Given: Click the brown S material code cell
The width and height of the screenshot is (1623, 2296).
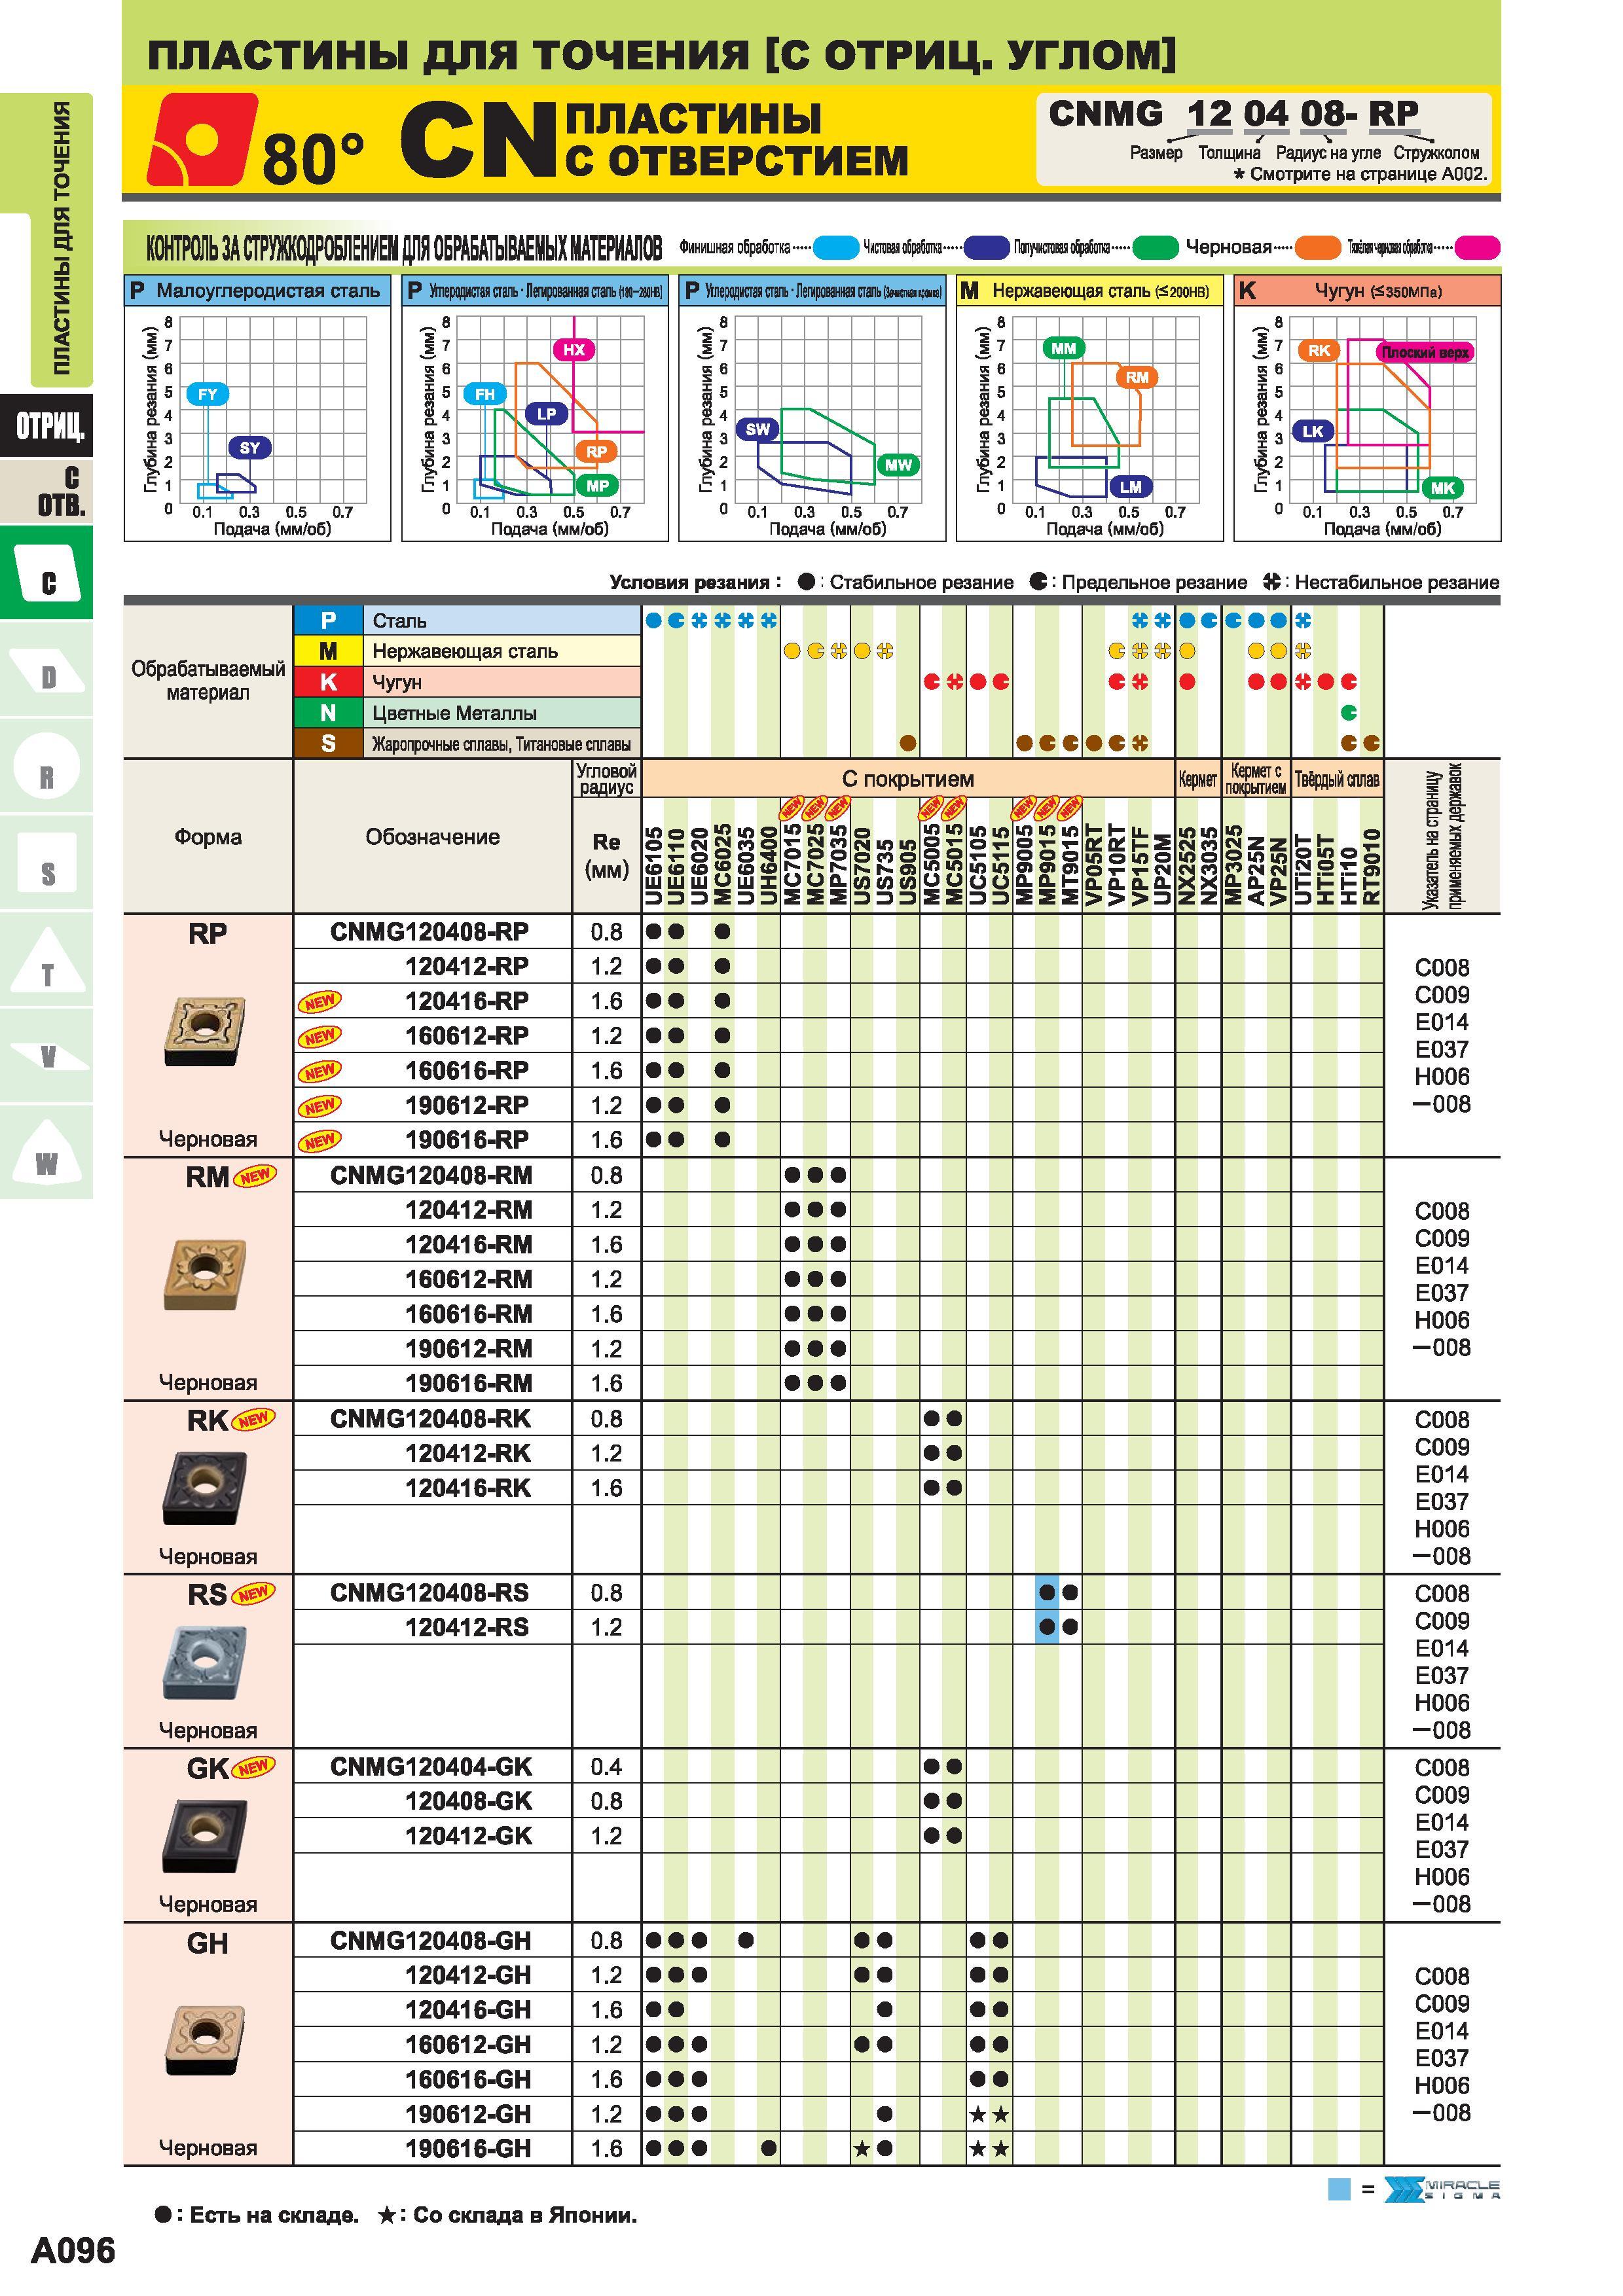Looking at the screenshot, I should point(328,743).
